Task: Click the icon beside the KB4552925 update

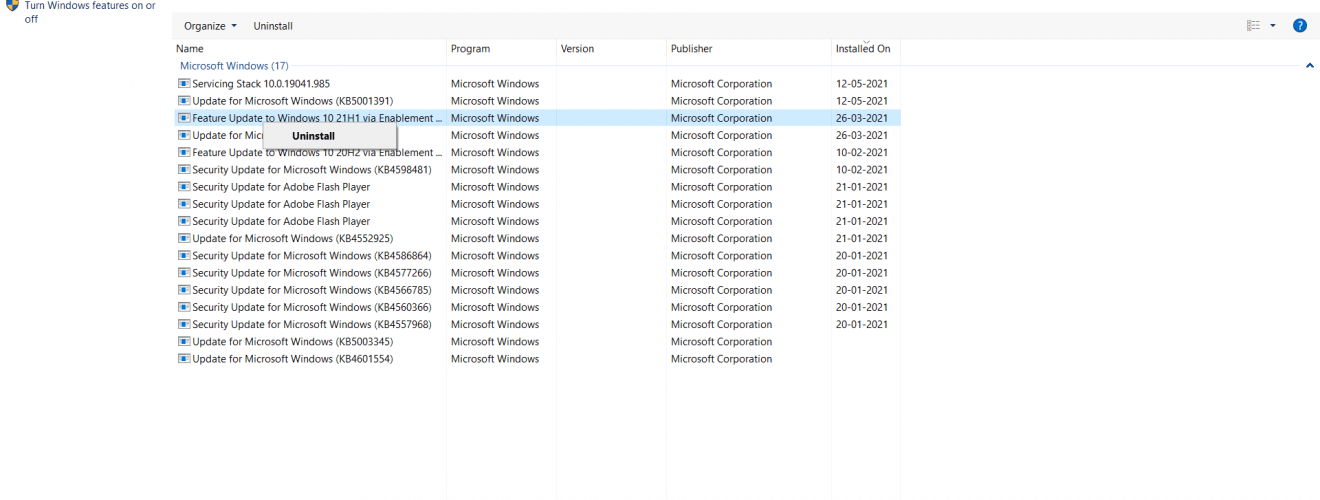Action: (184, 239)
